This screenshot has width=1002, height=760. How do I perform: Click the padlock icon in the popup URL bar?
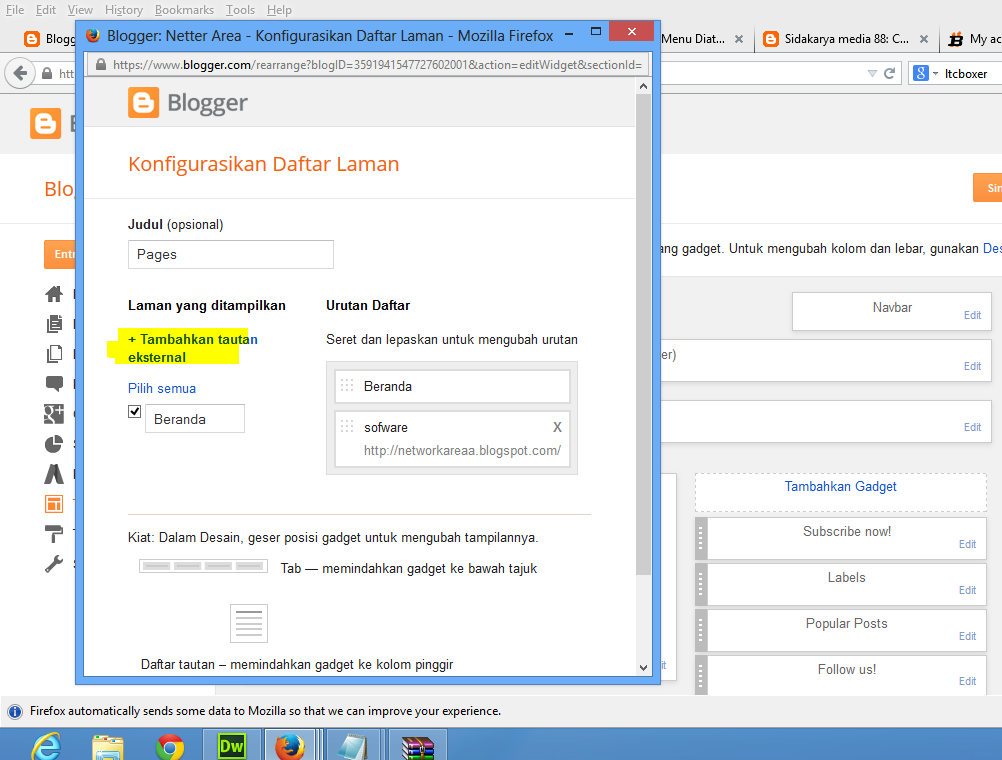click(100, 65)
